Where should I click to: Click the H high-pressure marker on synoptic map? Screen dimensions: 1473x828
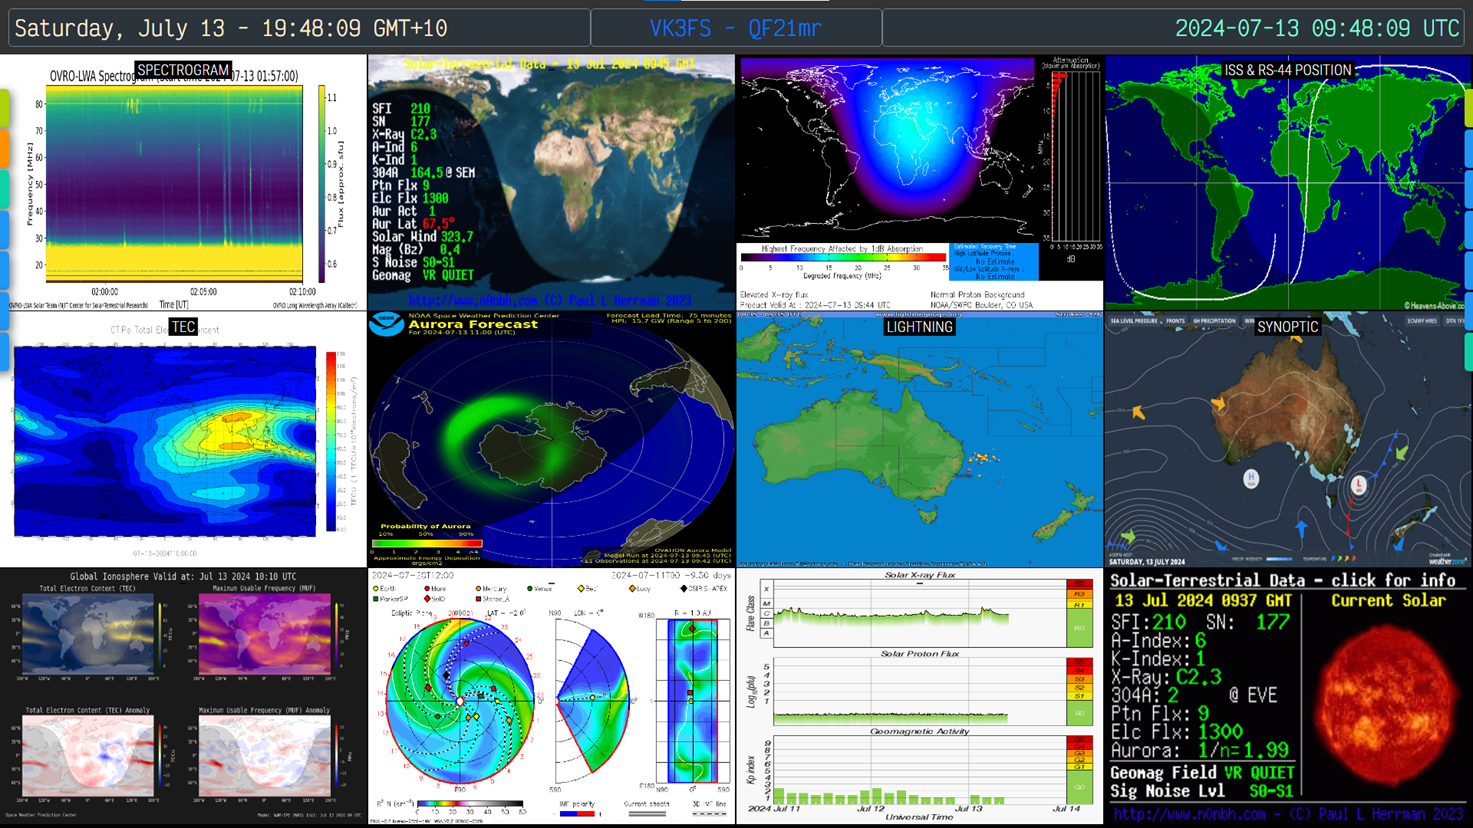[x=1250, y=478]
